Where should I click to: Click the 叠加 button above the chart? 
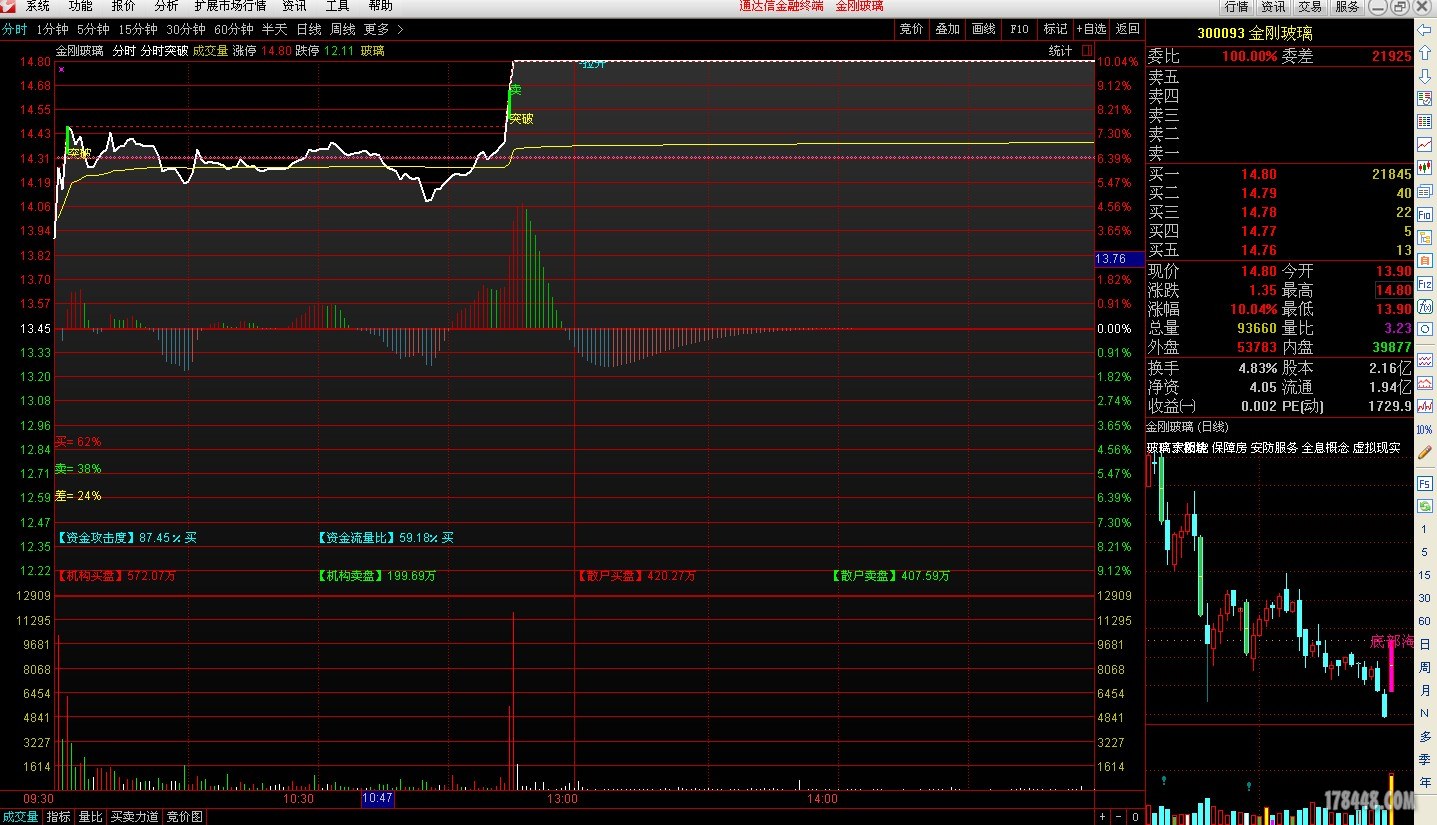[947, 29]
